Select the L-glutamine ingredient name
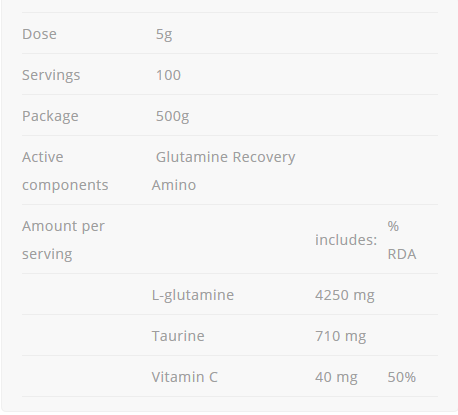Screen dimensions: 458x415 click(193, 296)
